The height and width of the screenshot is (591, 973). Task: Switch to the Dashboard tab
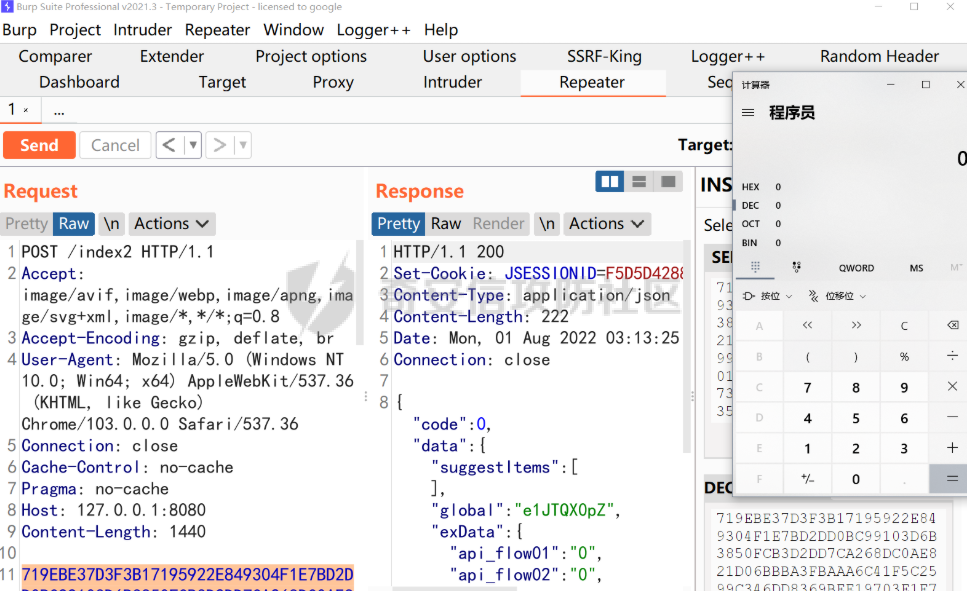coord(79,82)
